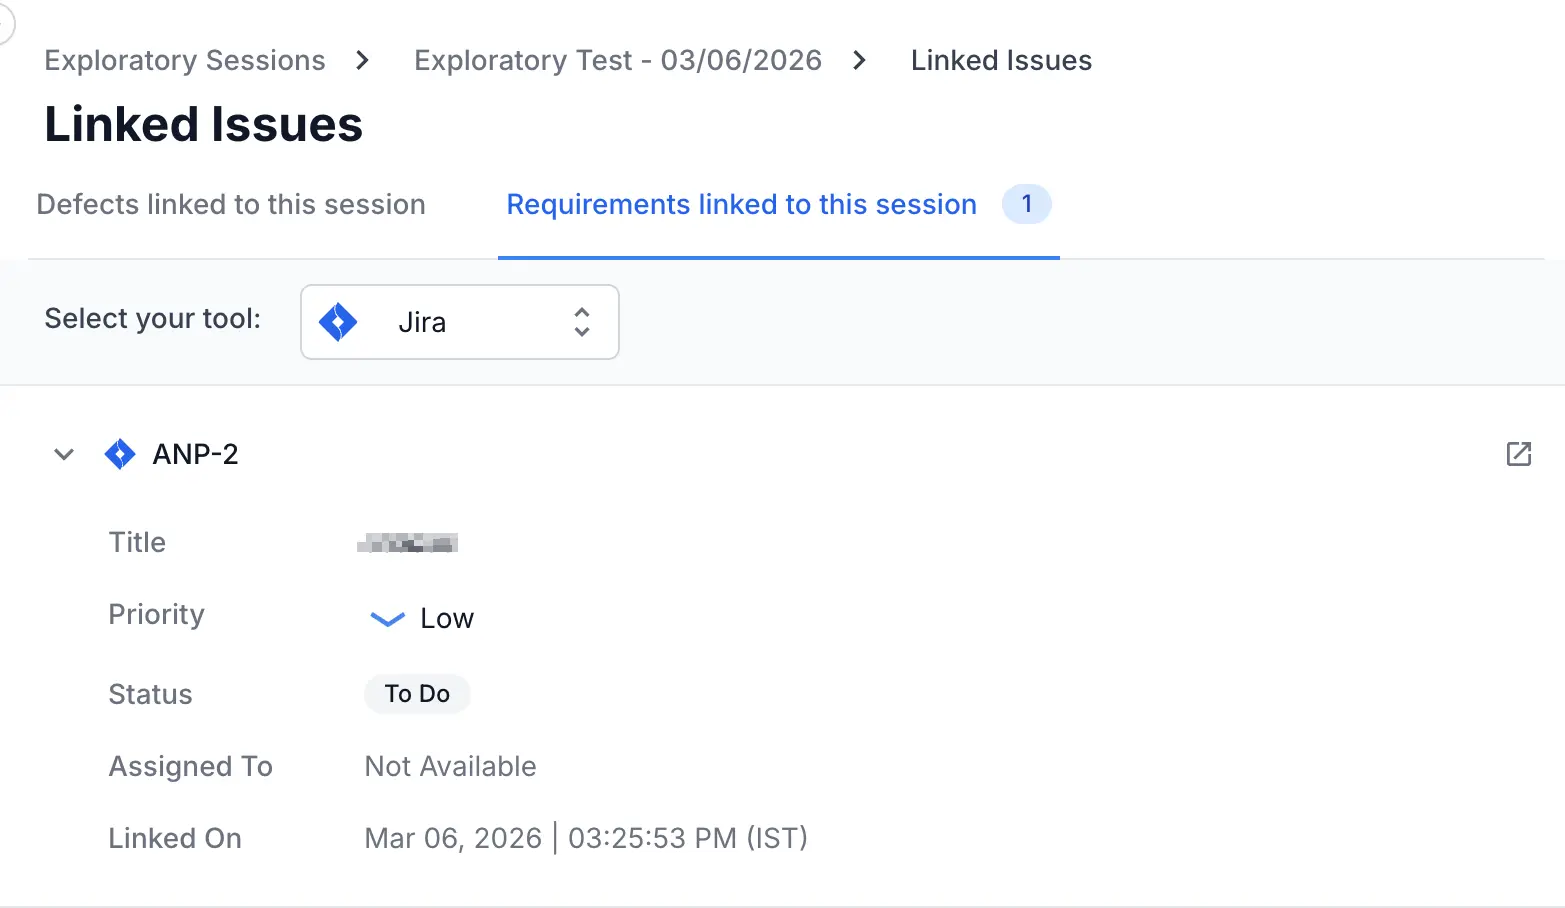Click the Not Available assignee value

coord(450,766)
